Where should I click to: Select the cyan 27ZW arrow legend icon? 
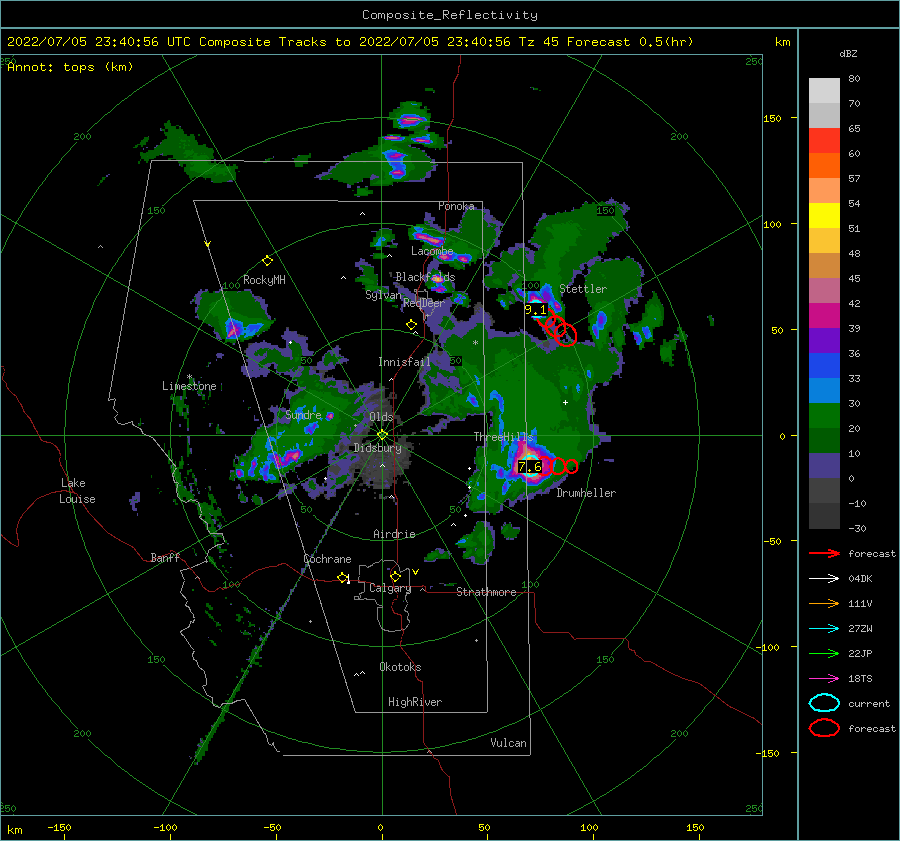[824, 629]
